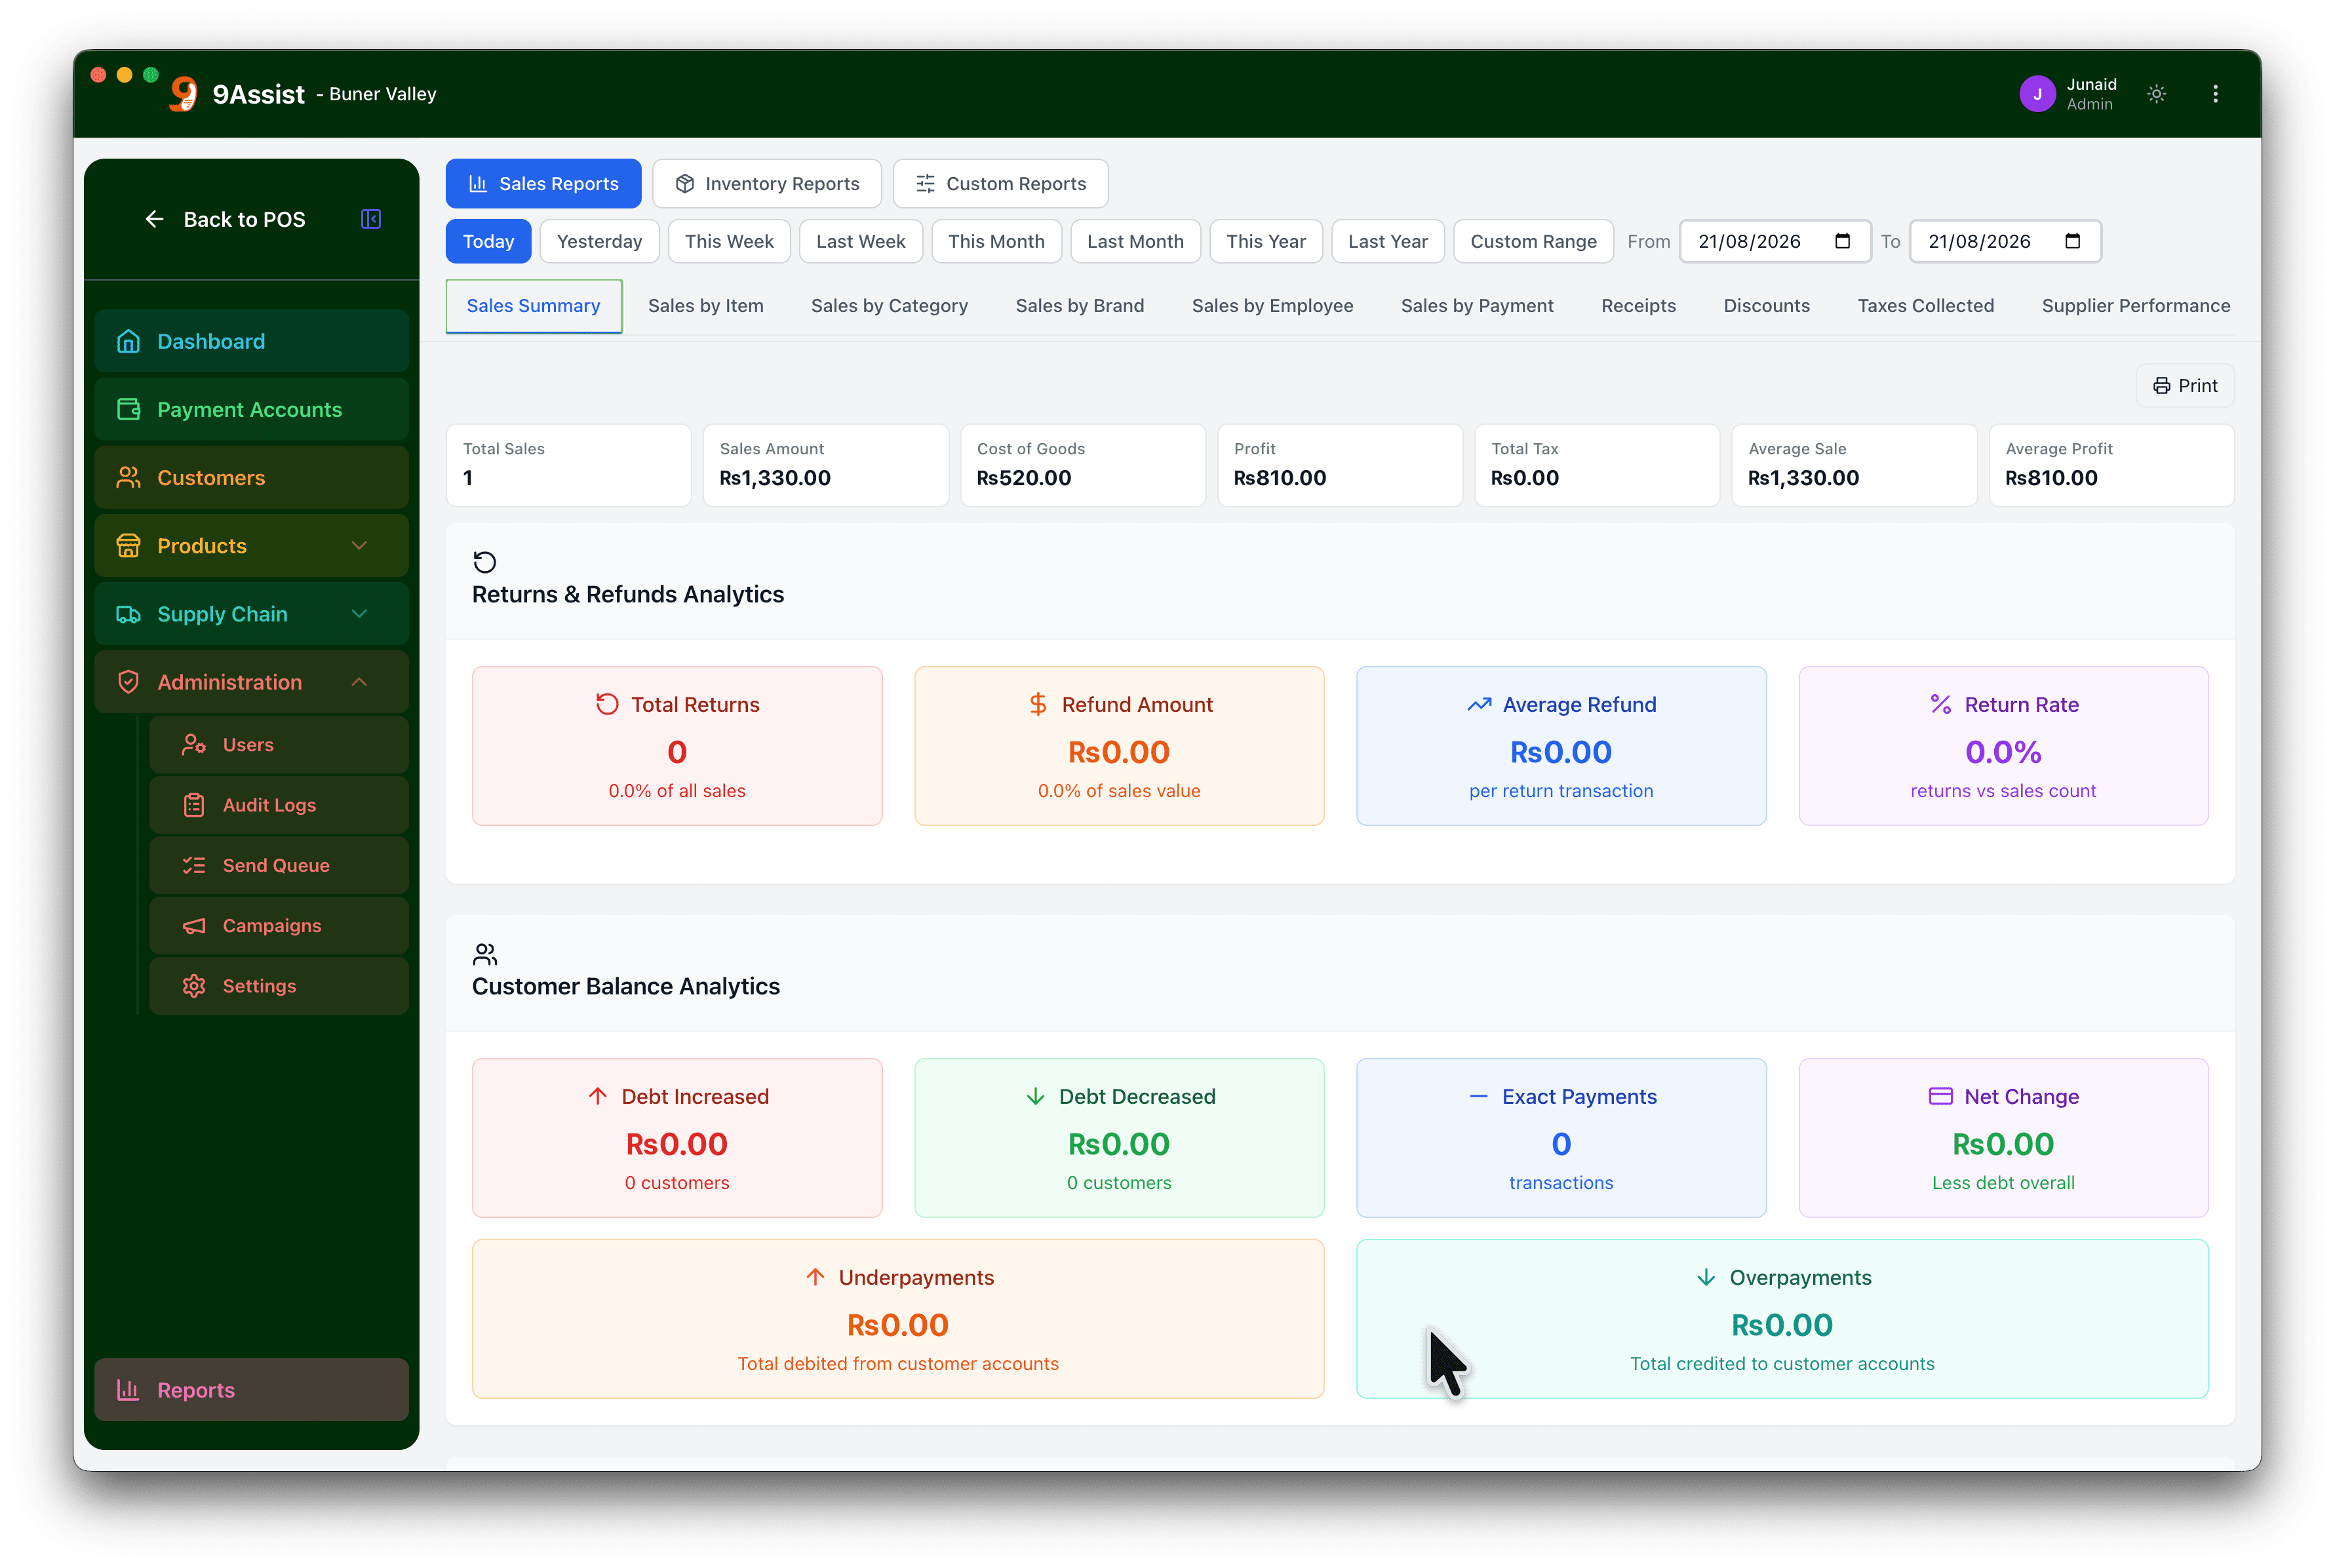The image size is (2335, 1568).
Task: Click the Customers people icon
Action: coord(128,478)
